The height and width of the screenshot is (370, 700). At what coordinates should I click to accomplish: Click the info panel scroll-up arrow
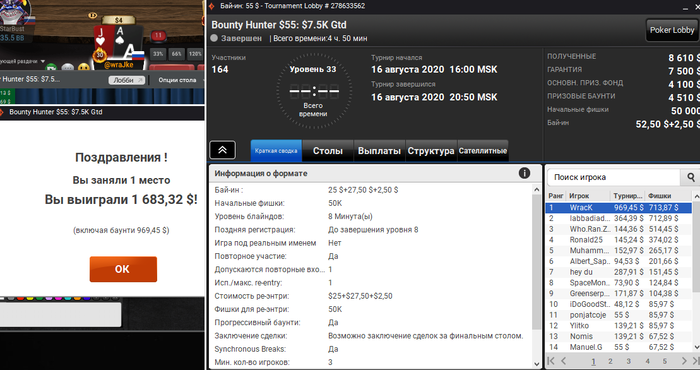point(537,190)
